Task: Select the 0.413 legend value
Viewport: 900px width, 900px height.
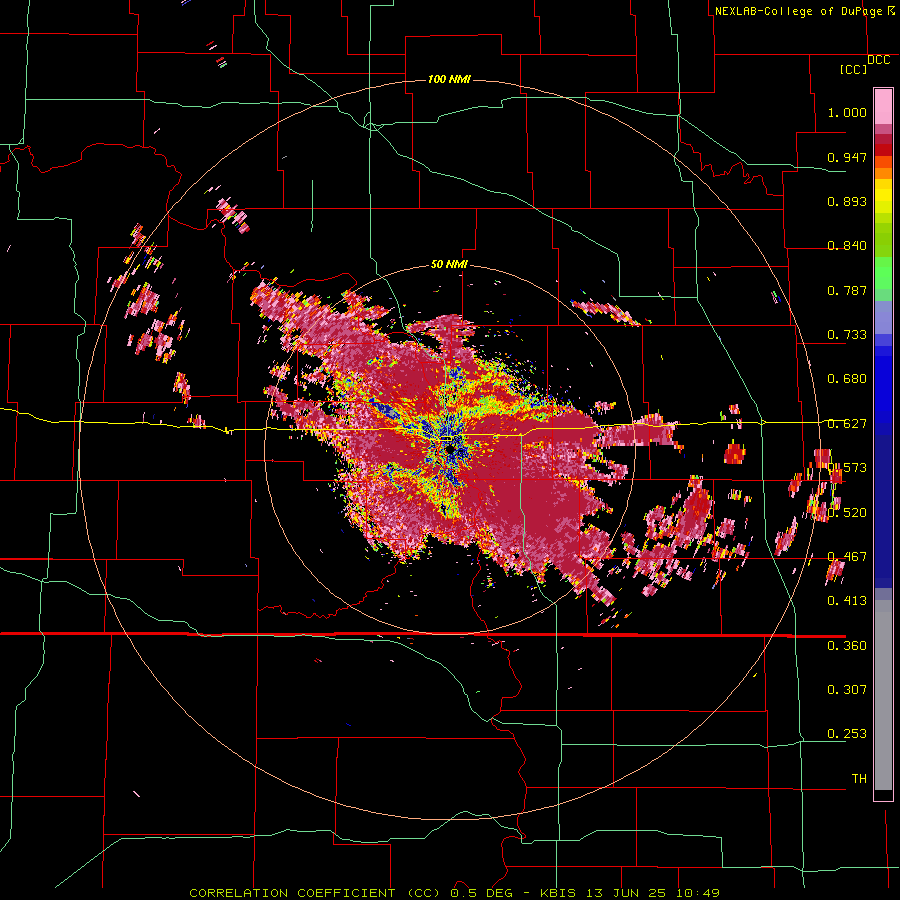Action: [847, 601]
